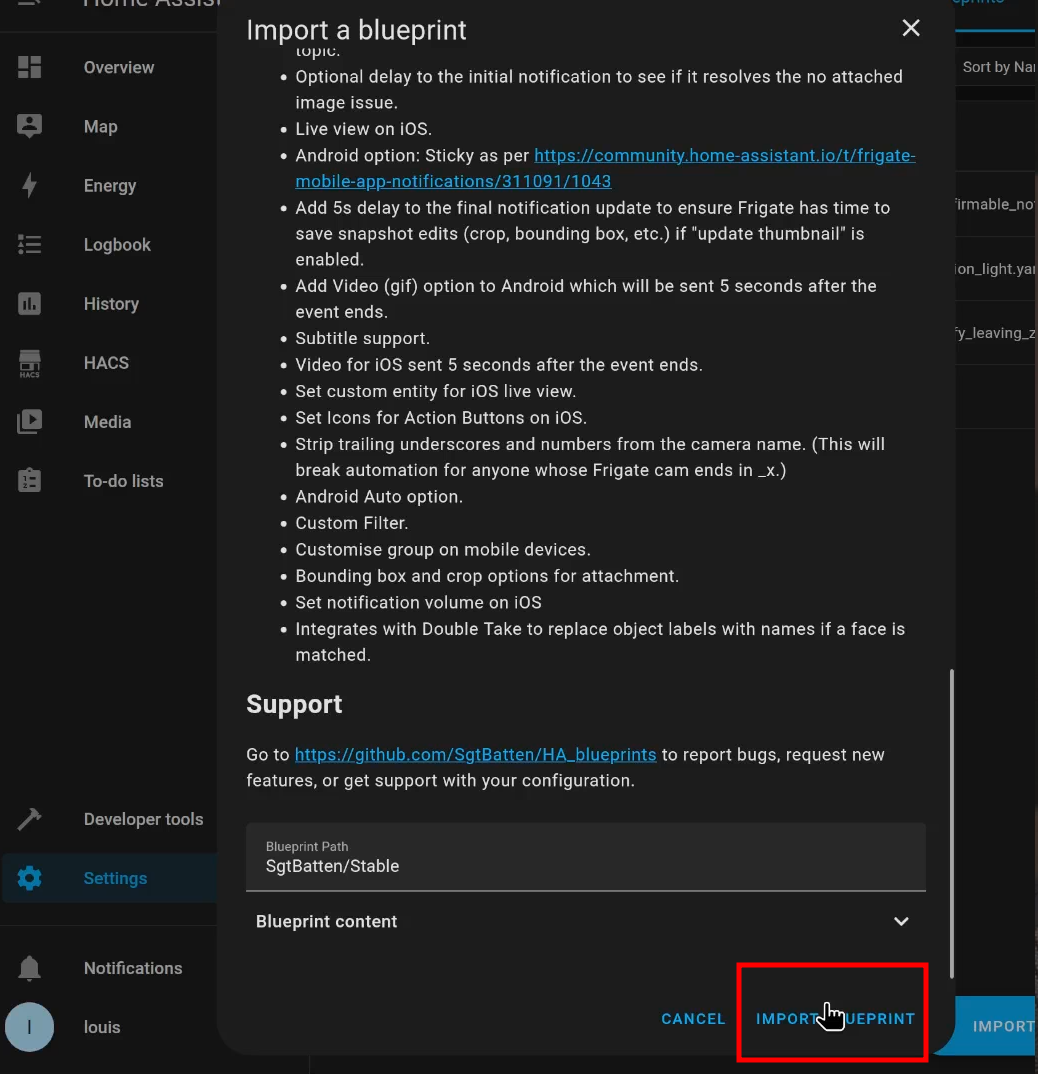Click the Blueprint Path input field
This screenshot has height=1074, width=1038.
pyautogui.click(x=586, y=857)
